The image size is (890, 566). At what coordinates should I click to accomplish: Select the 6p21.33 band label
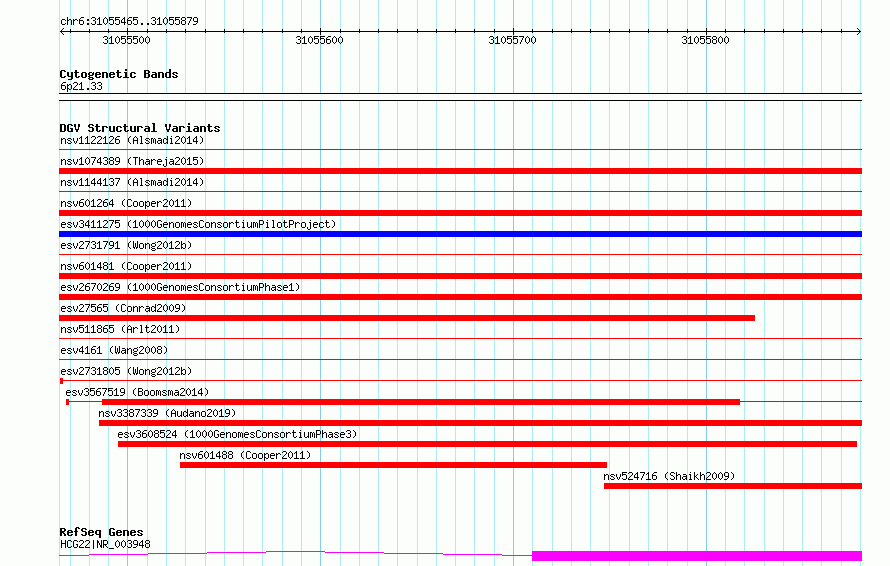(81, 86)
